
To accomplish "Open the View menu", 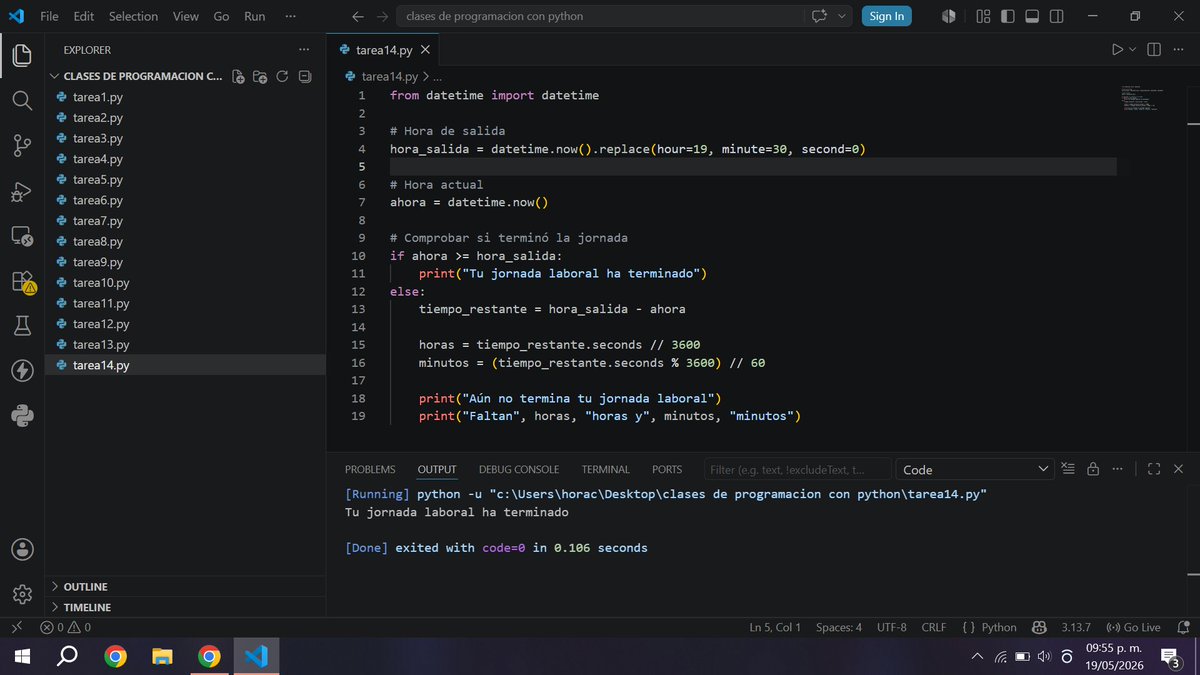I will point(185,16).
